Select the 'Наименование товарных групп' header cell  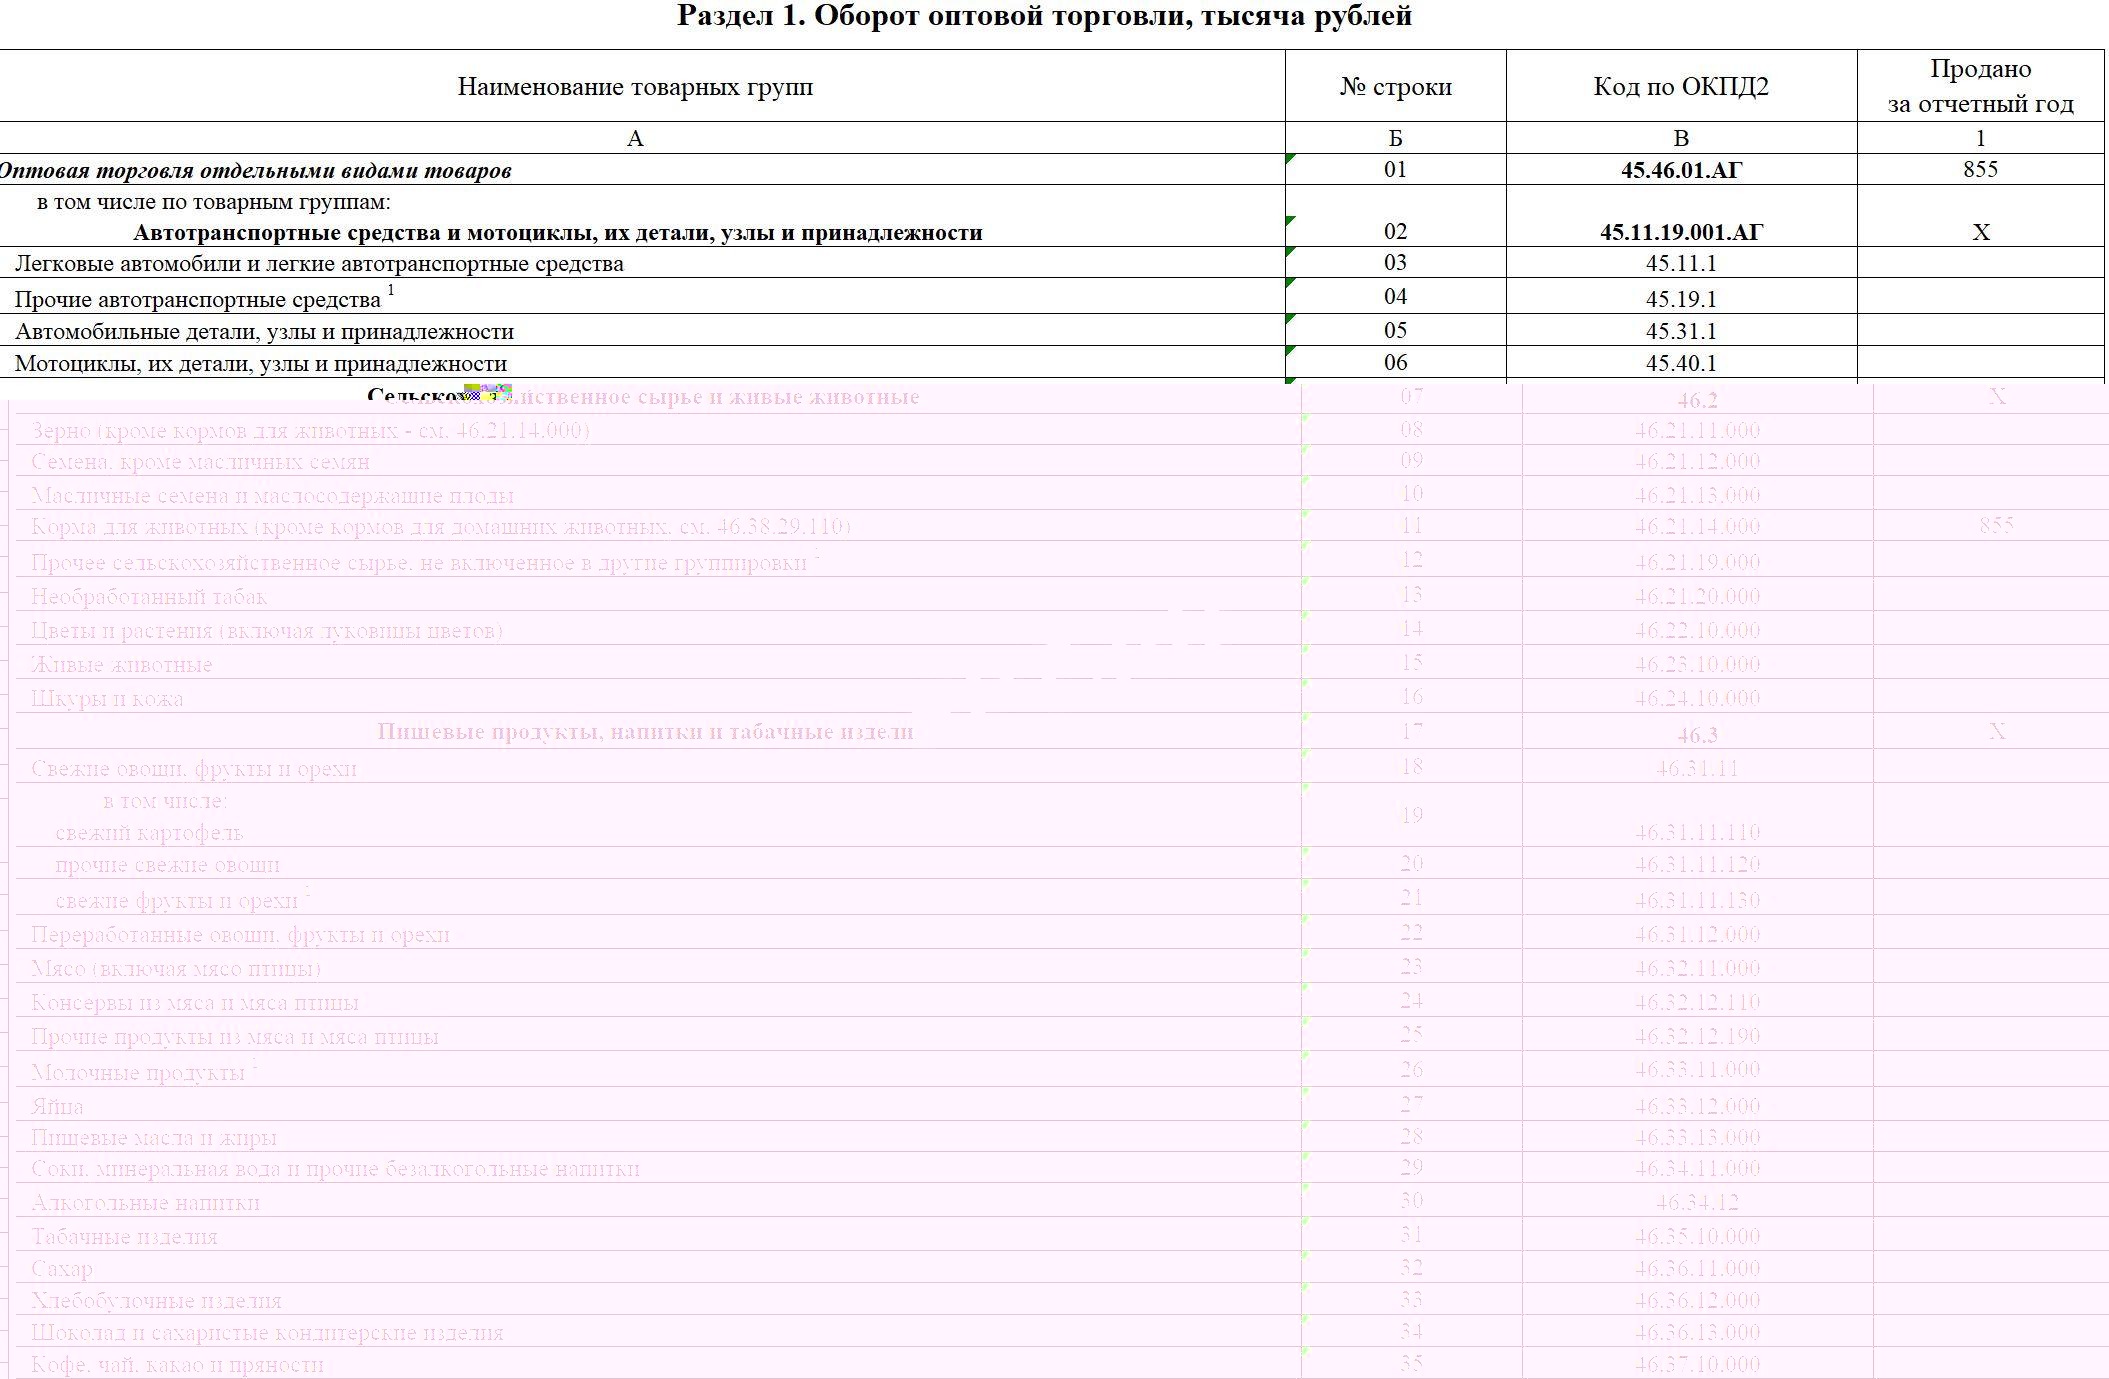(x=635, y=86)
